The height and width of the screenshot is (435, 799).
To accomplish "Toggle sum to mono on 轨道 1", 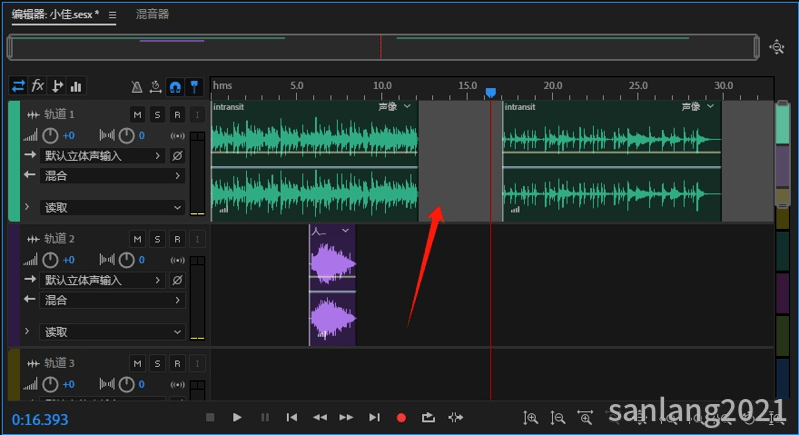I will (x=177, y=135).
